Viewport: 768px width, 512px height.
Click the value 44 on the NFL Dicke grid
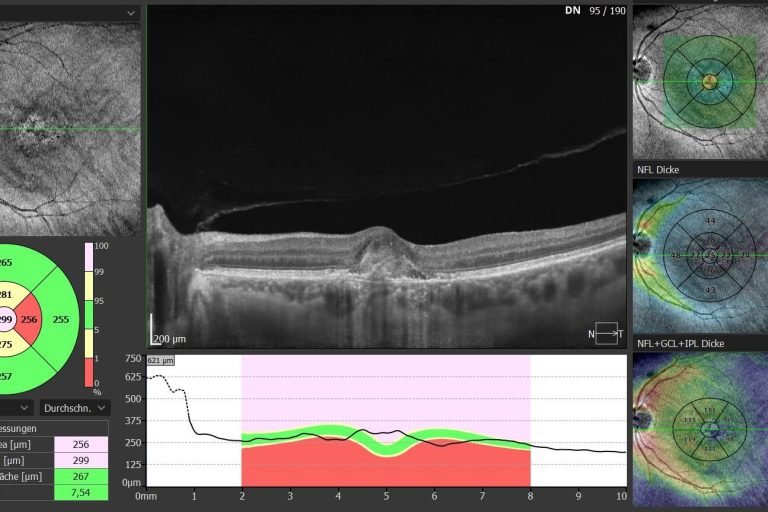coord(710,220)
